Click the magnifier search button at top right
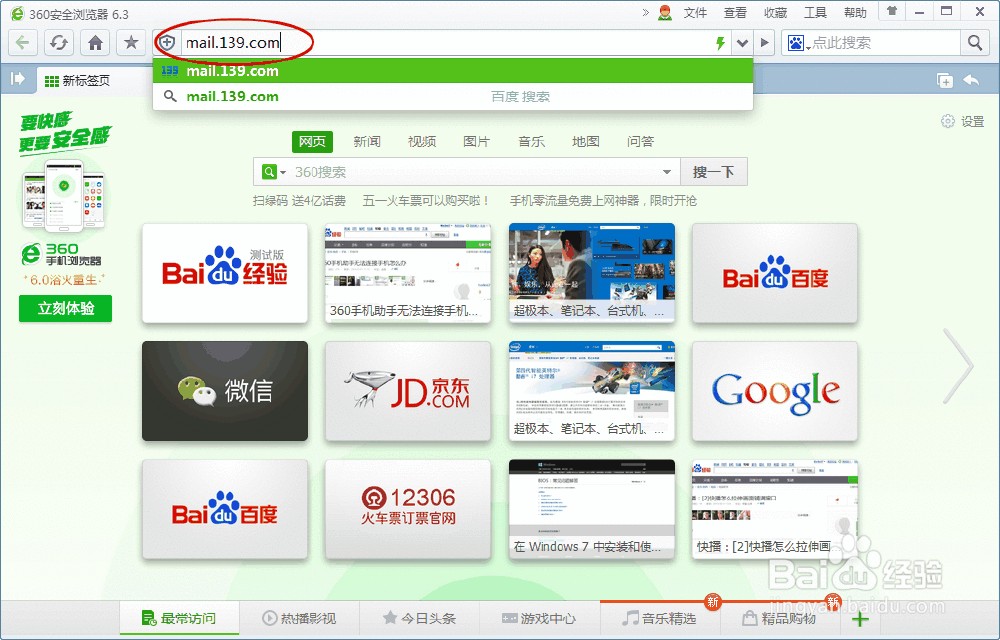Screen dimensions: 1000x640 pos(974,43)
